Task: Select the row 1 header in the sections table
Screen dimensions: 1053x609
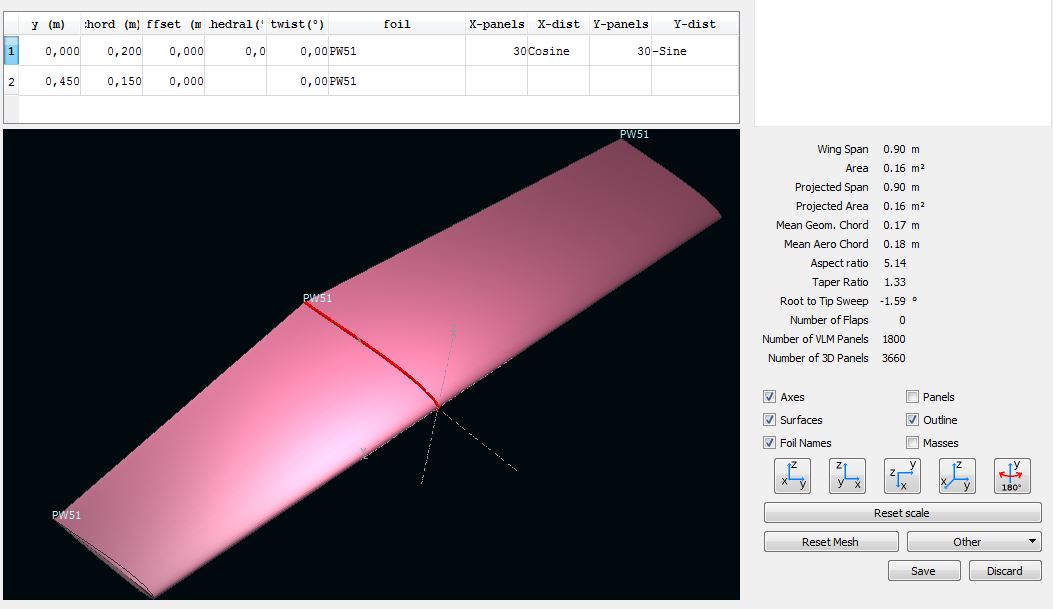Action: (11, 51)
